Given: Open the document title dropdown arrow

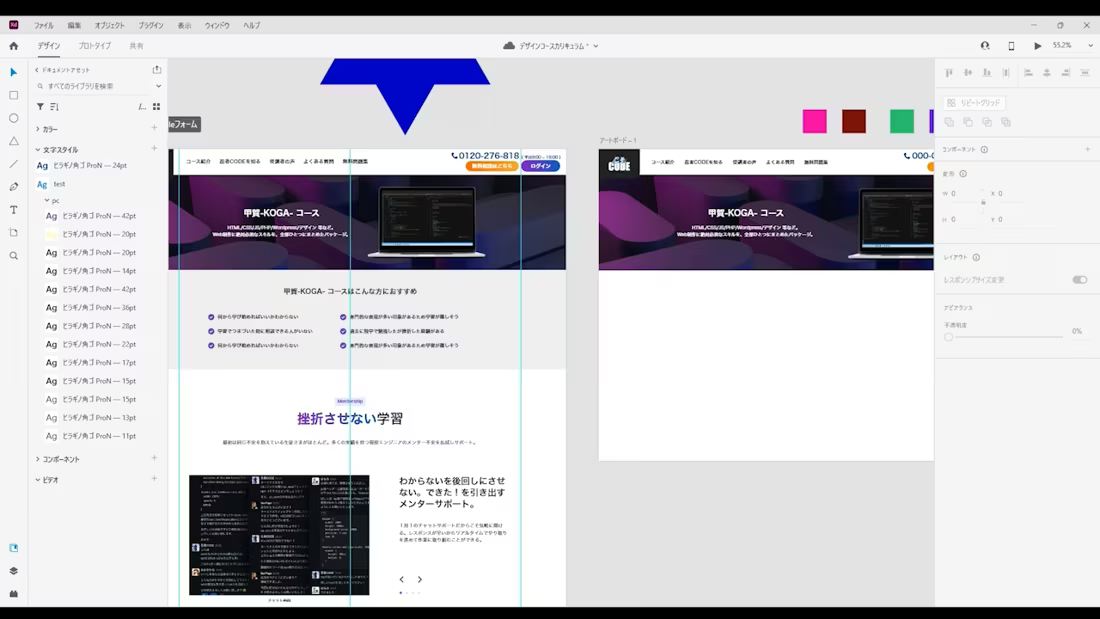Looking at the screenshot, I should coord(596,46).
